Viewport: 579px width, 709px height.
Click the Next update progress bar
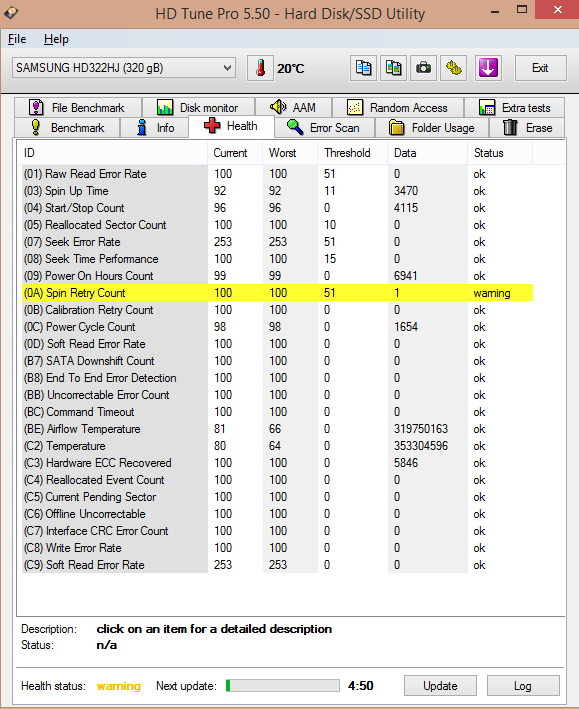(x=283, y=685)
